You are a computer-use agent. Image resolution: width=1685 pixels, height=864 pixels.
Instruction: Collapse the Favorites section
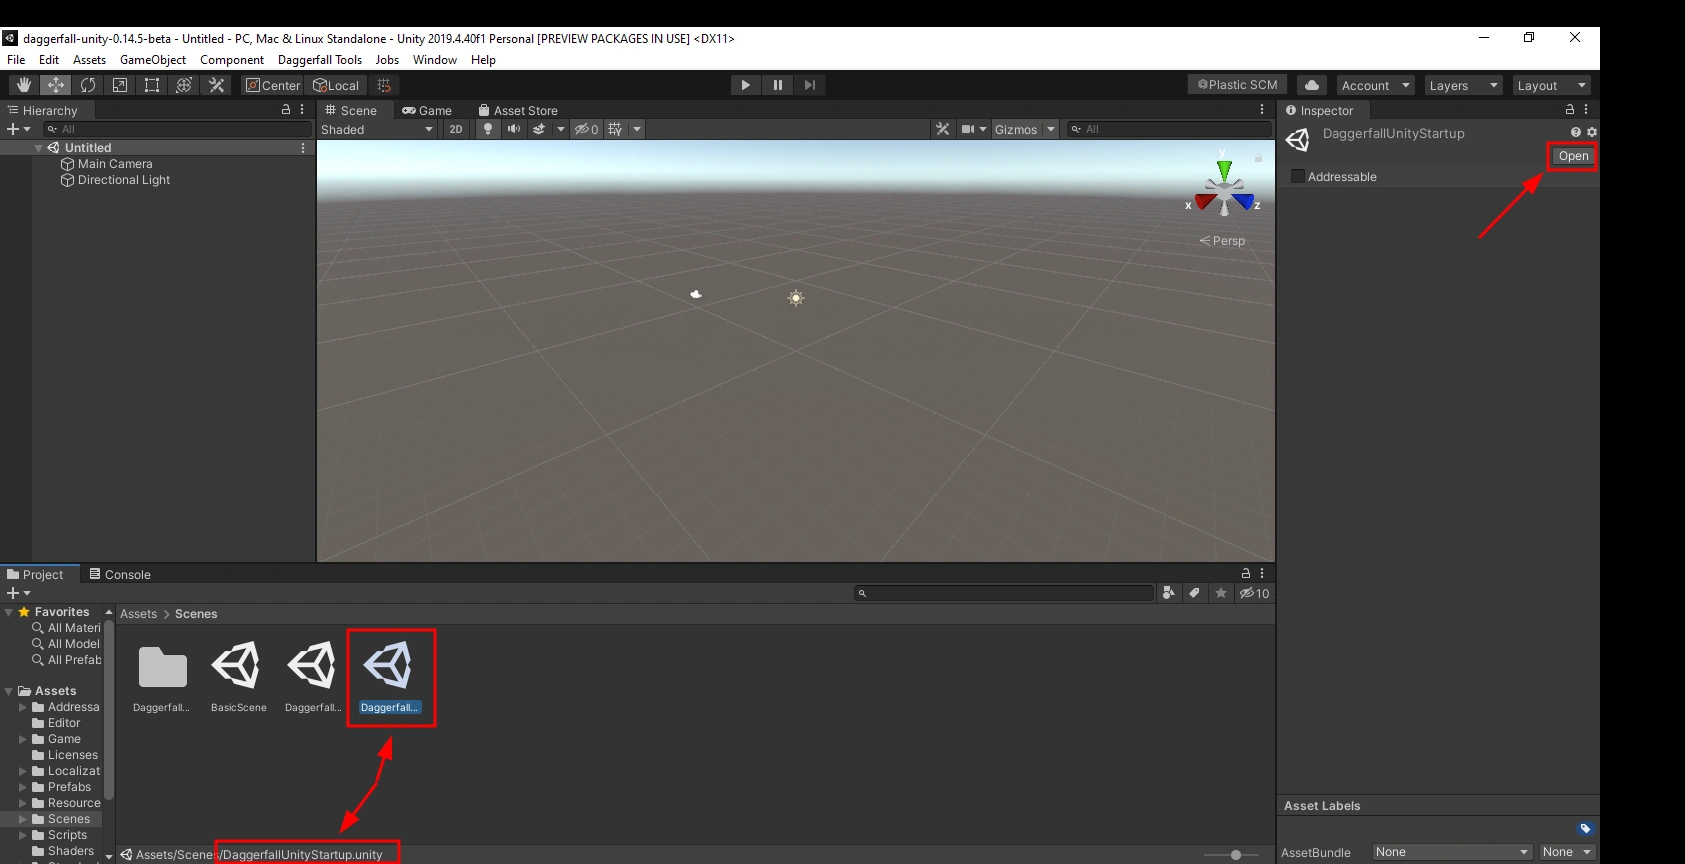pyautogui.click(x=9, y=612)
